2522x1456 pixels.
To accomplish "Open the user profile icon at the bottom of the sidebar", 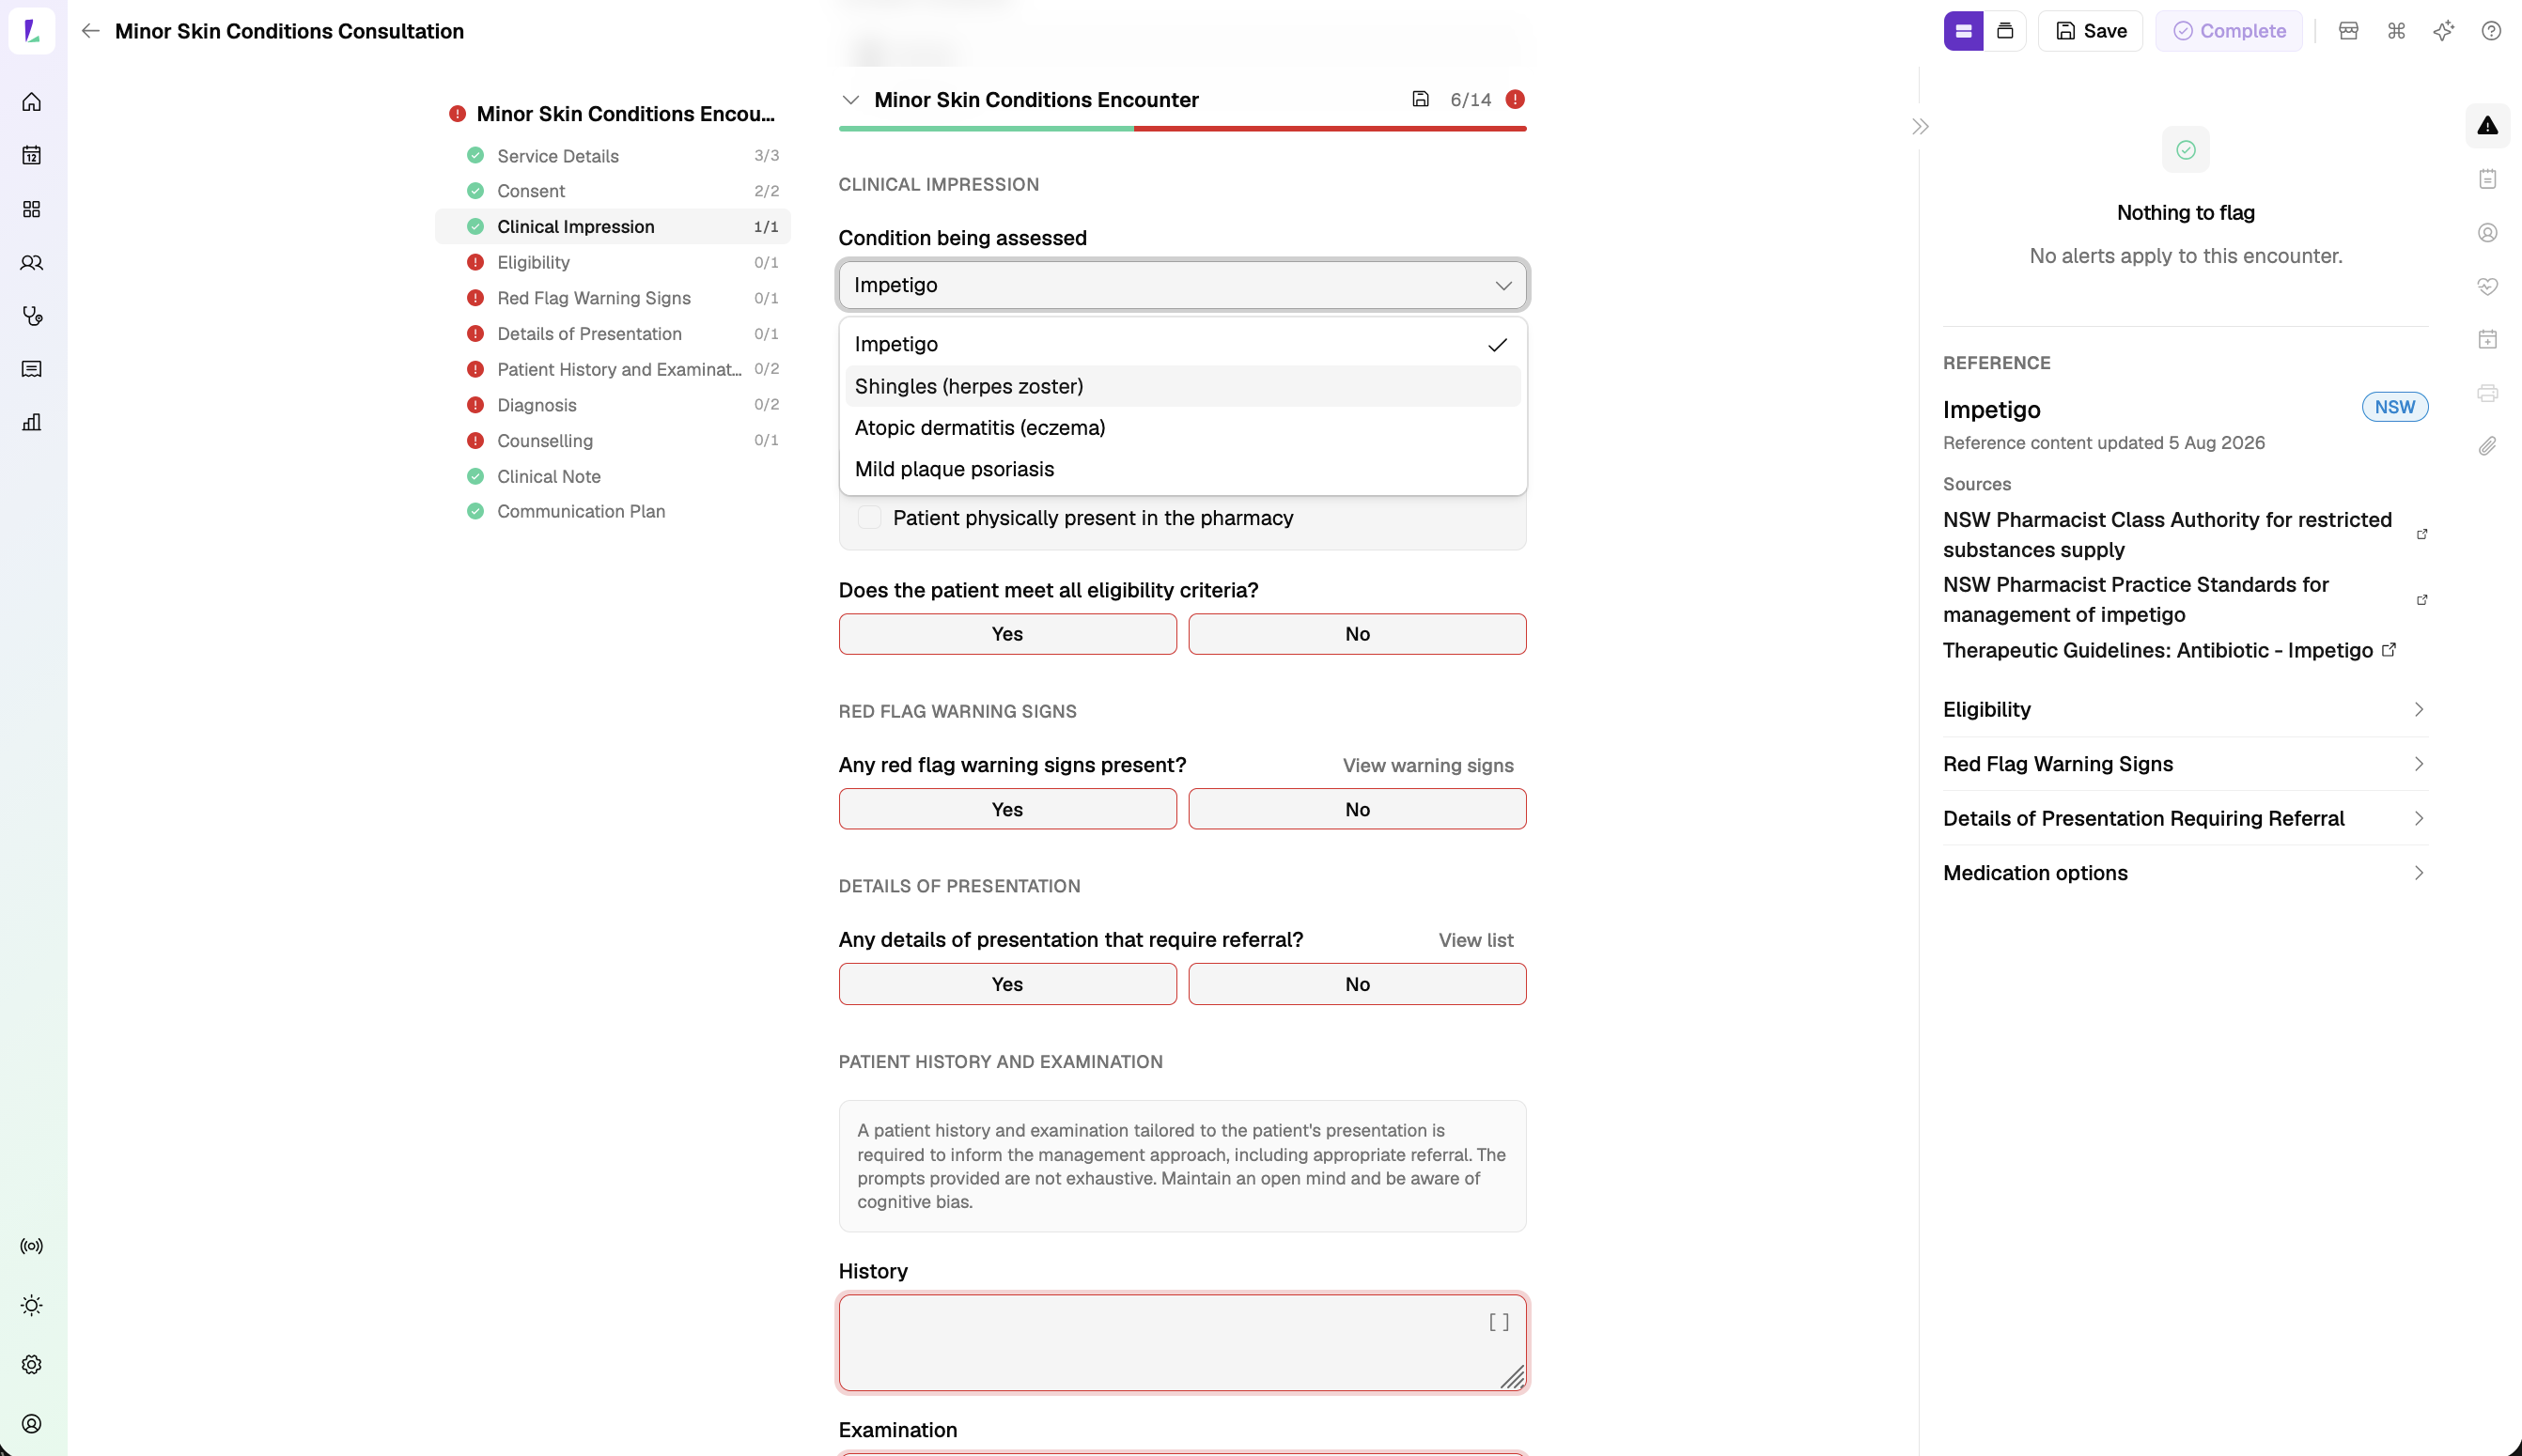I will [x=32, y=1423].
